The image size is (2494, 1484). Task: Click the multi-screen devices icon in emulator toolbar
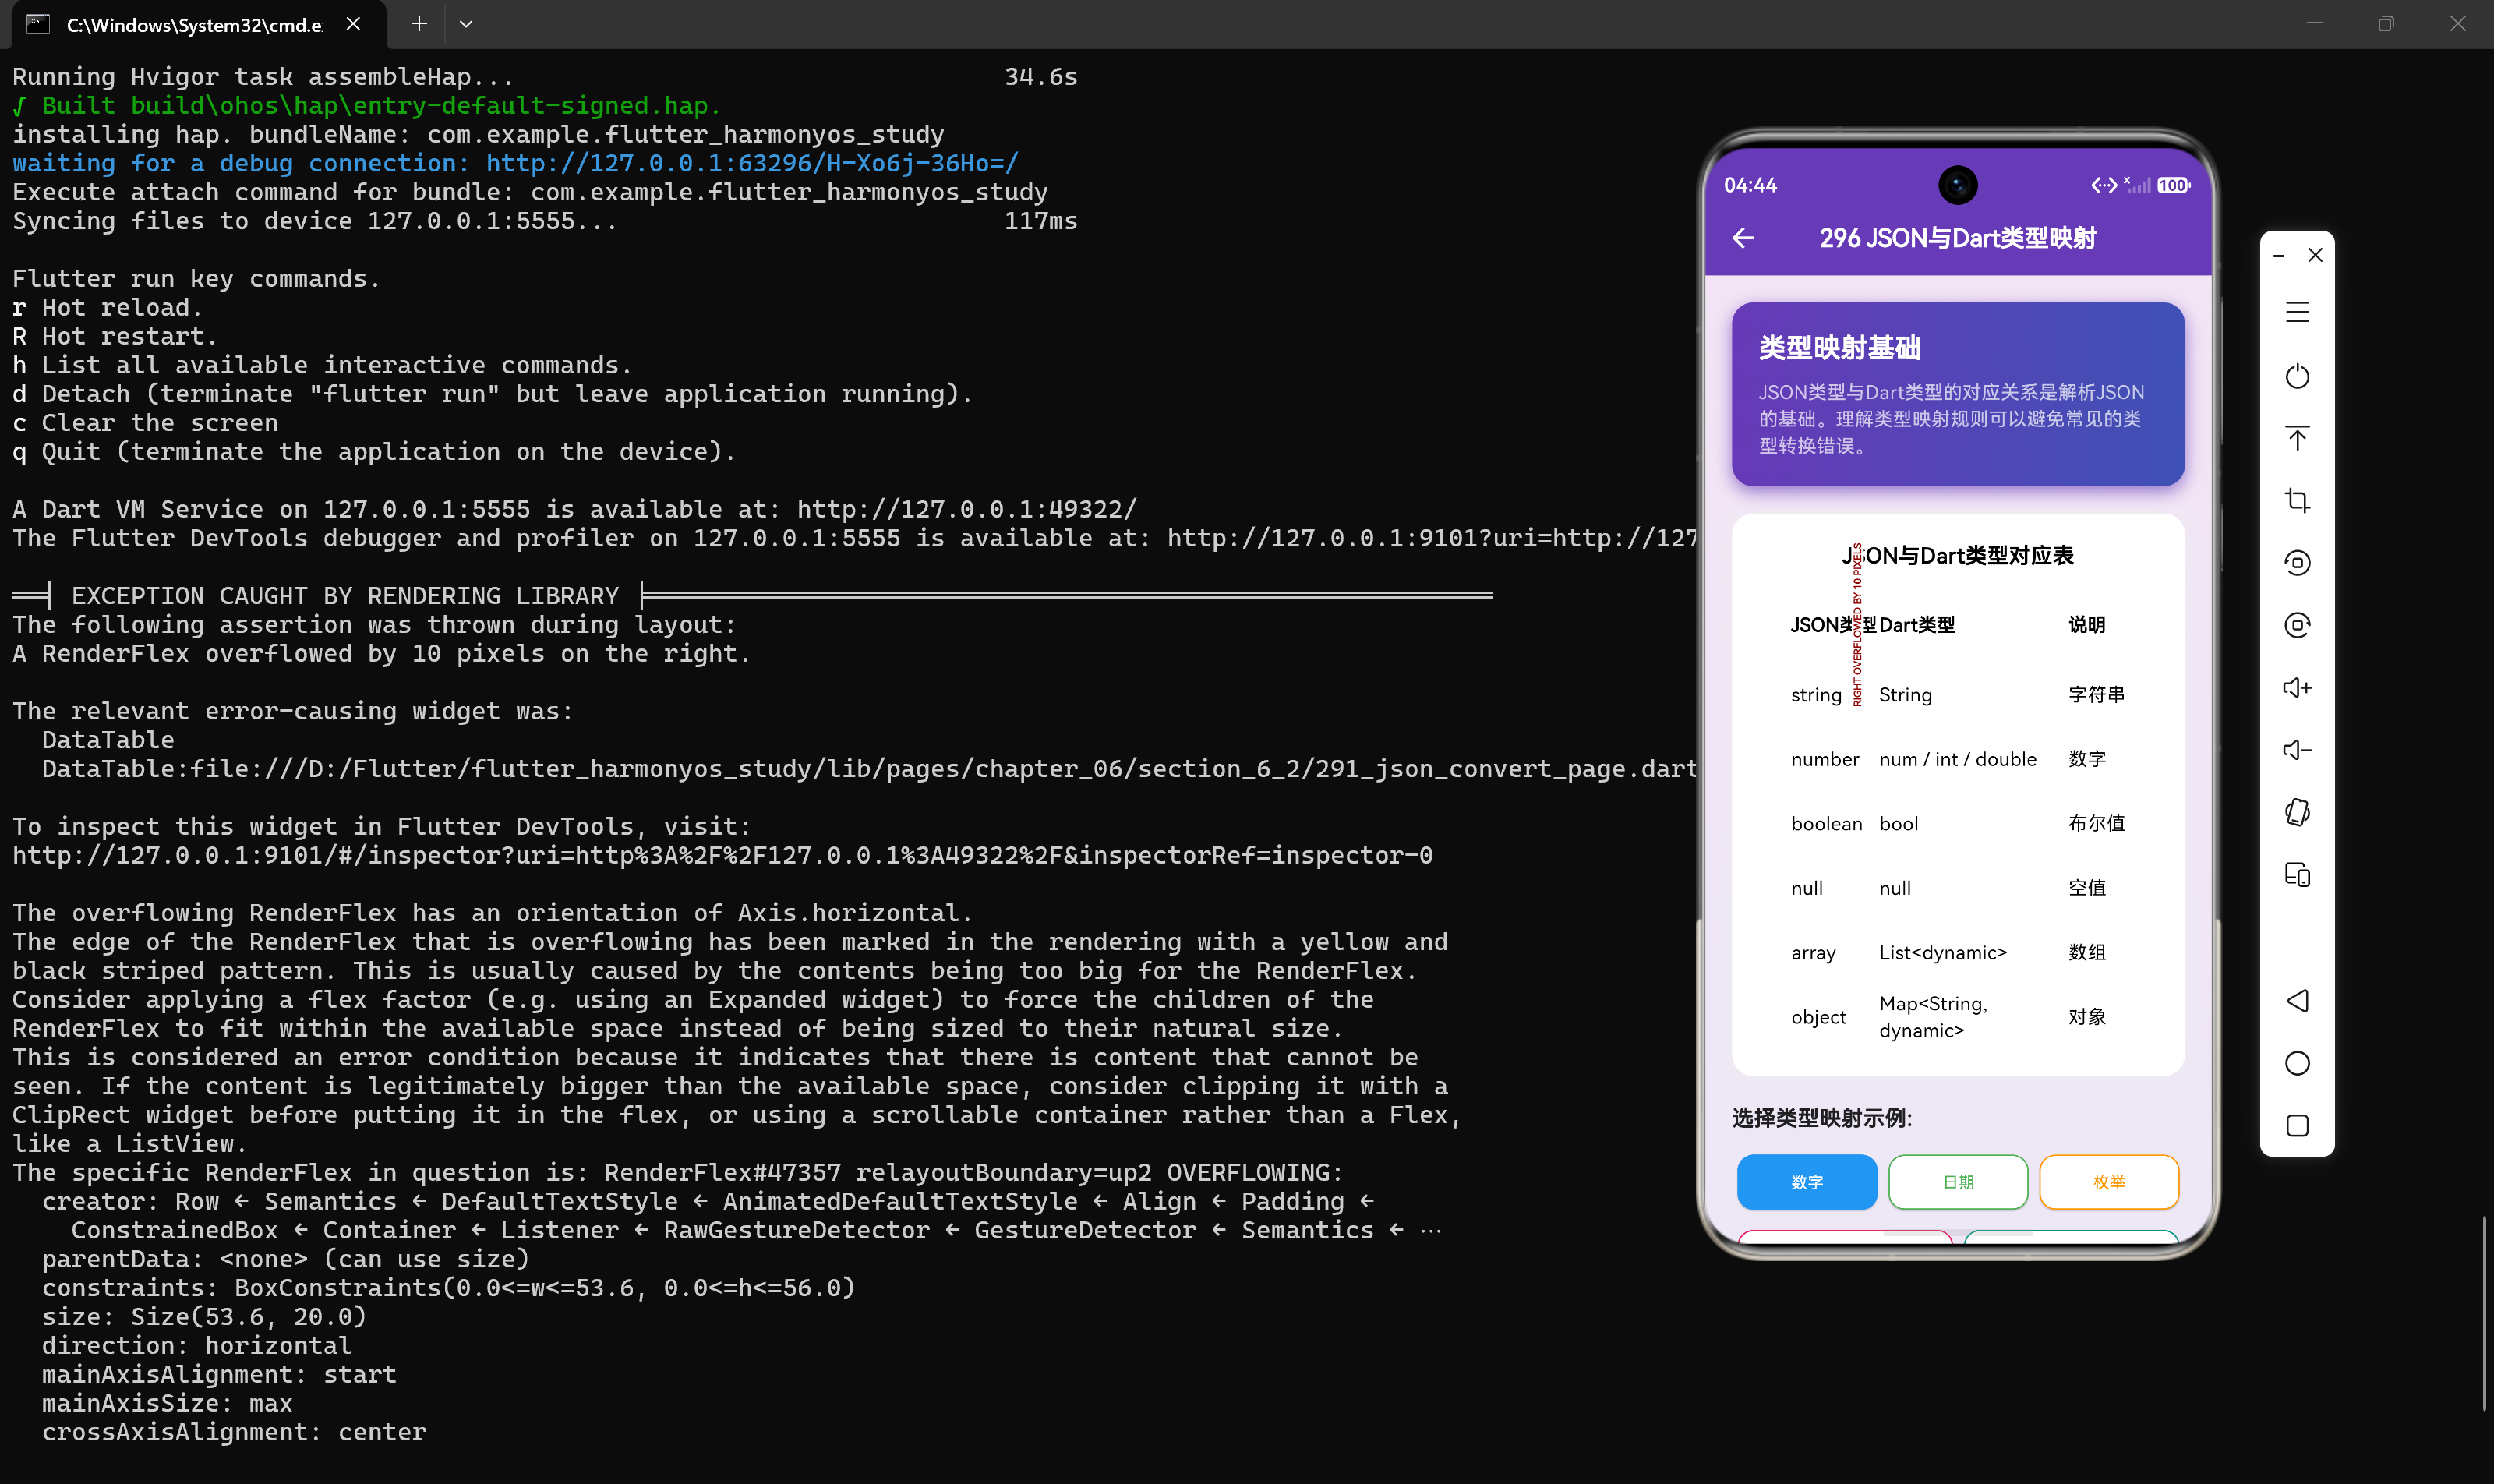point(2297,875)
